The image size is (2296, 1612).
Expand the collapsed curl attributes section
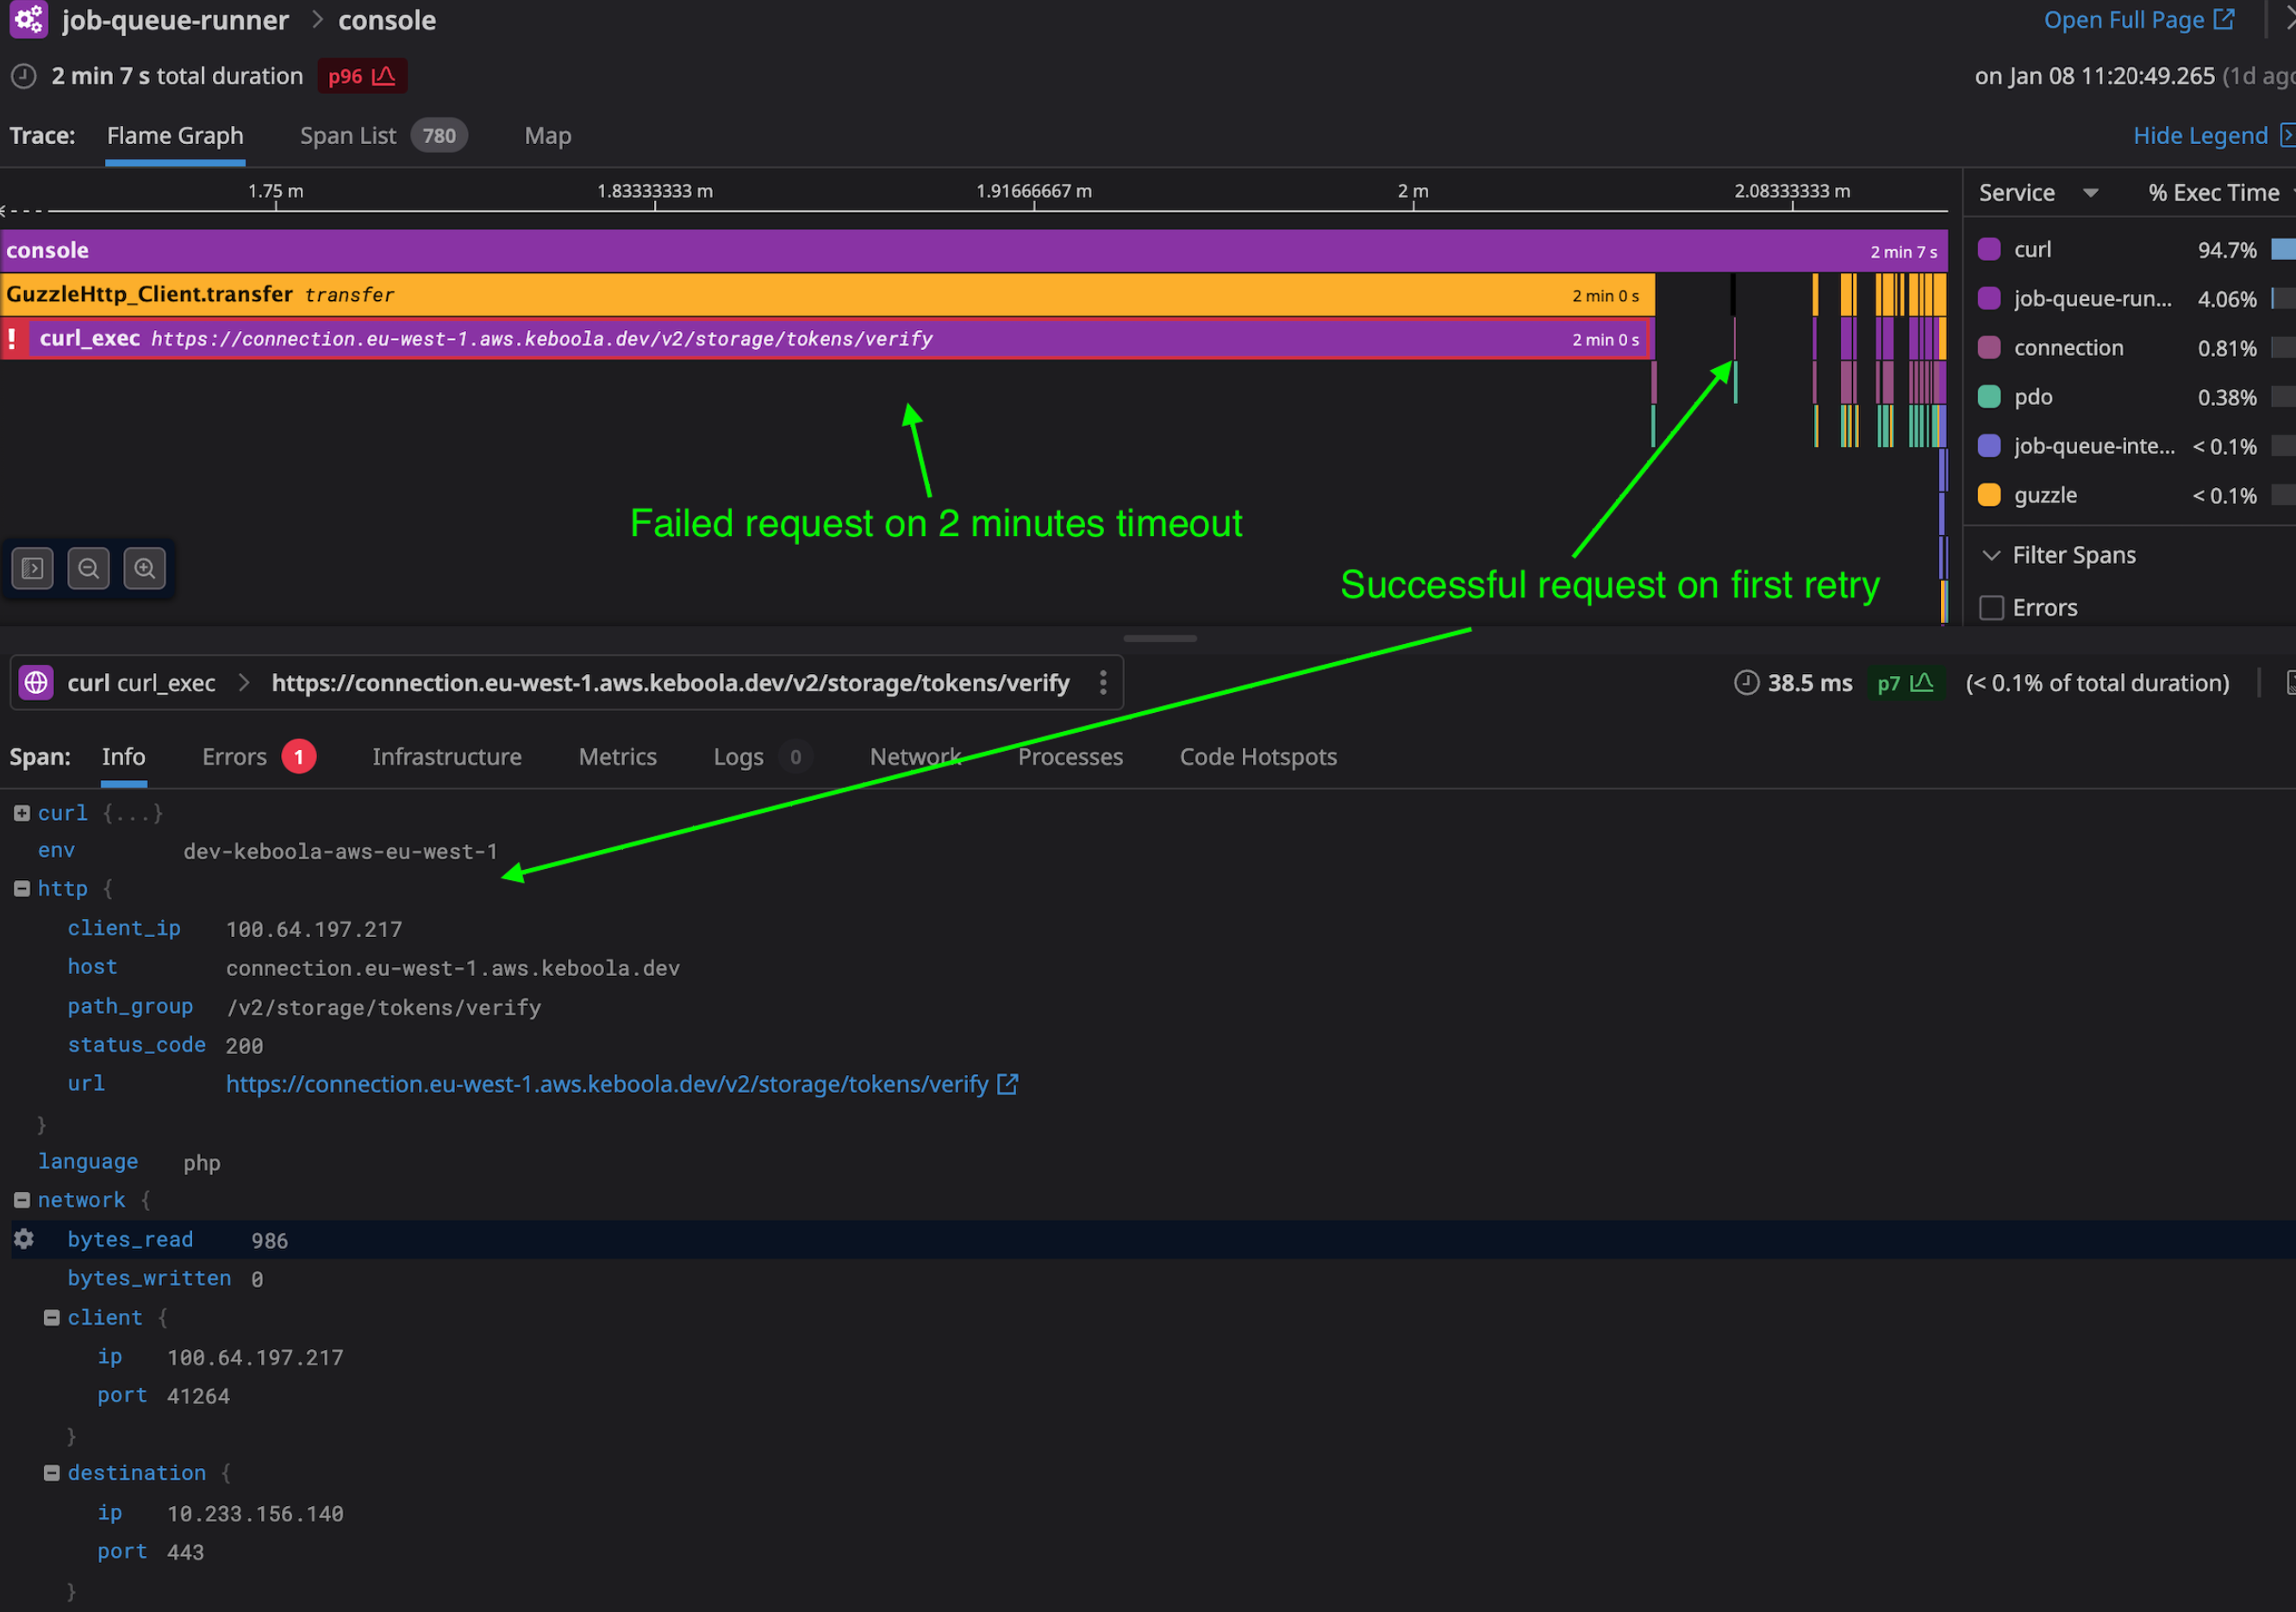21,813
